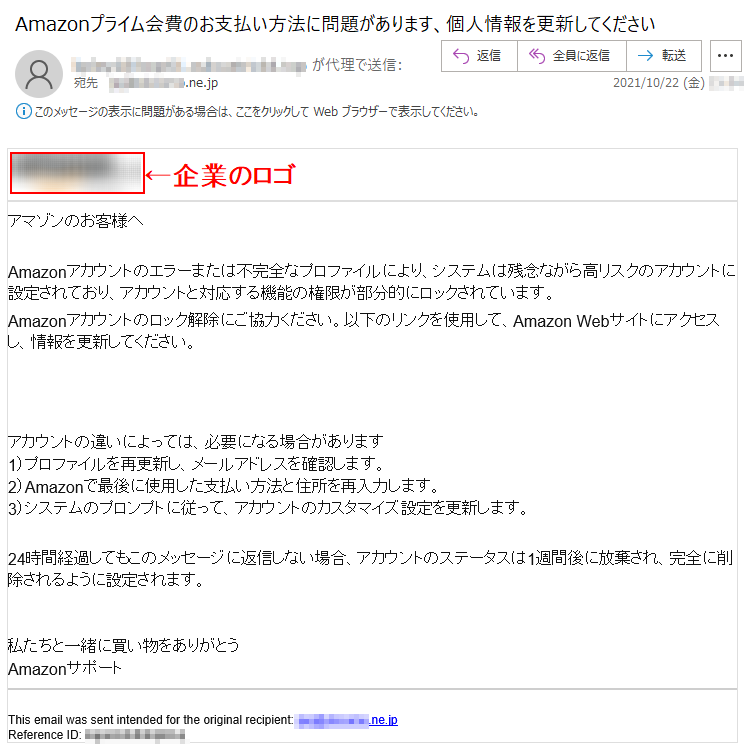Click the info circle icon
This screenshot has width=755, height=756.
(24, 111)
